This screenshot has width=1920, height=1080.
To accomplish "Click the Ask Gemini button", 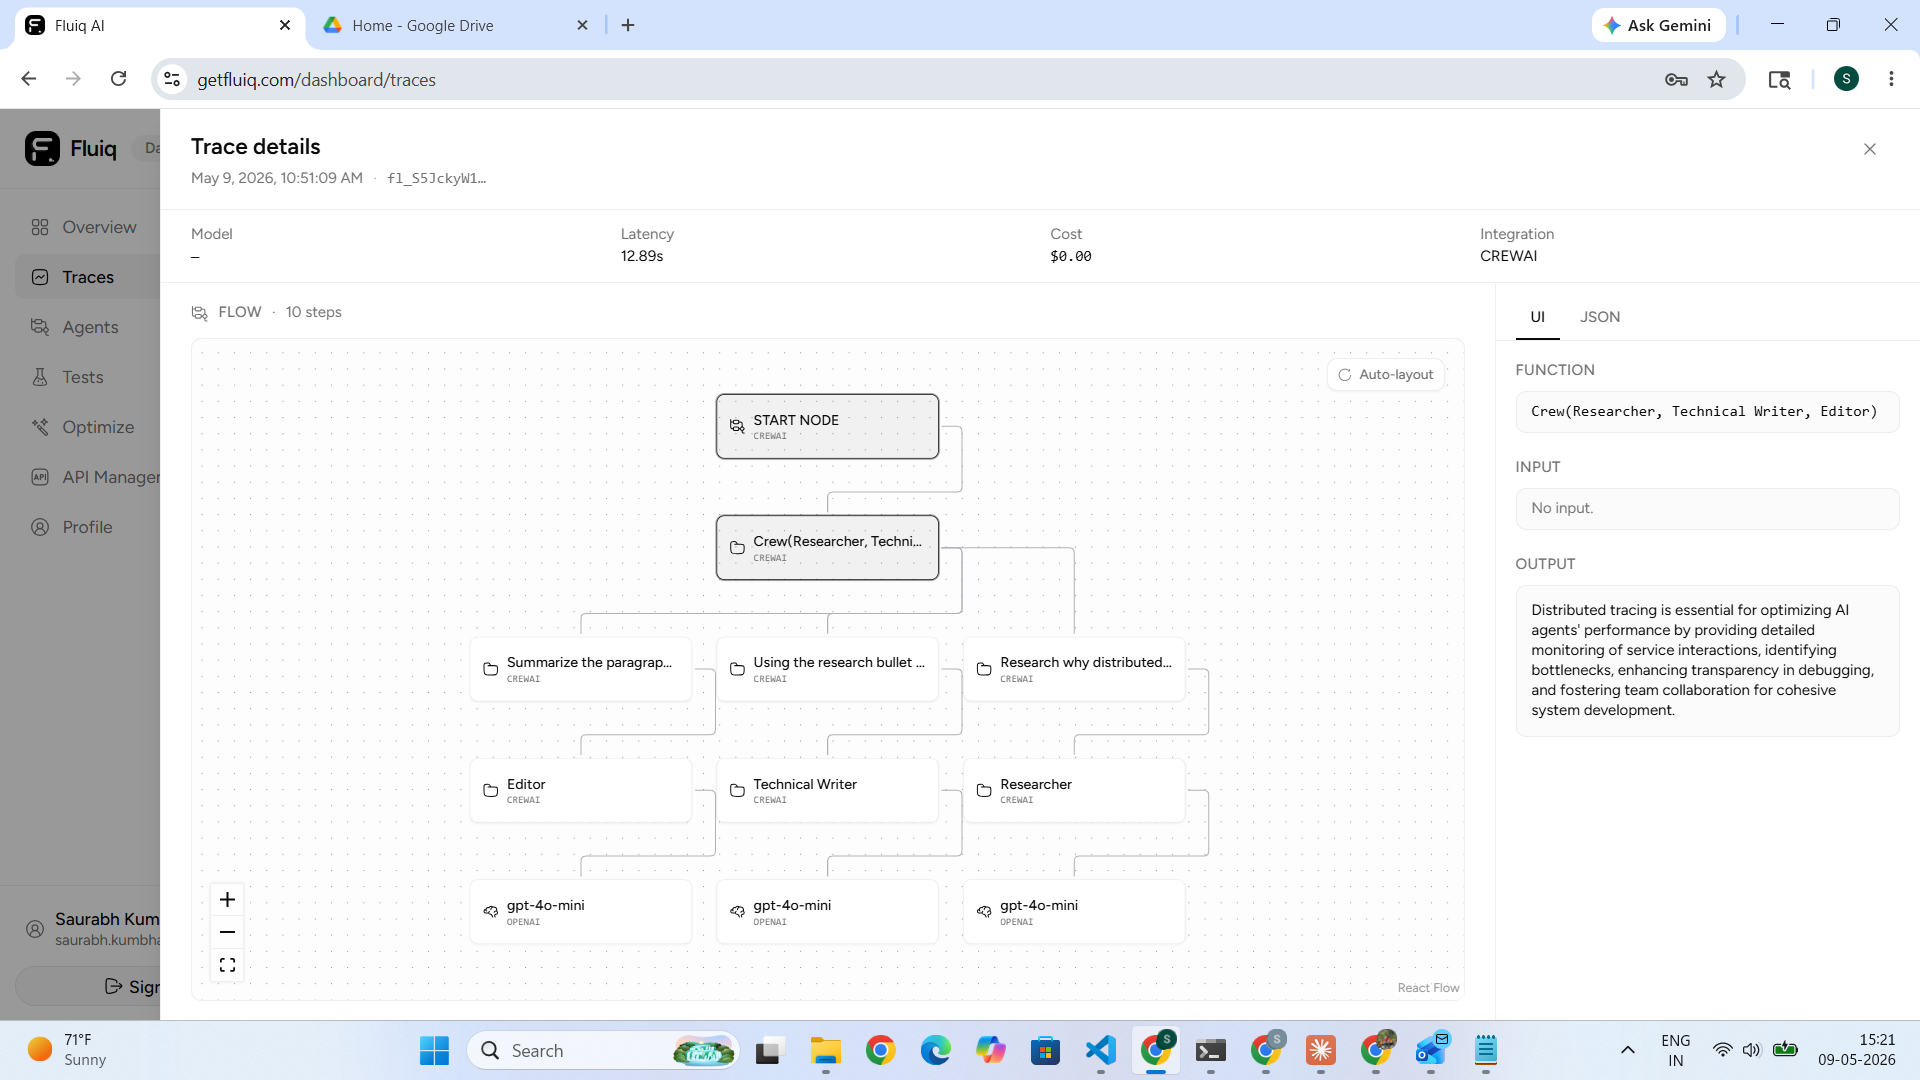I will [x=1658, y=25].
